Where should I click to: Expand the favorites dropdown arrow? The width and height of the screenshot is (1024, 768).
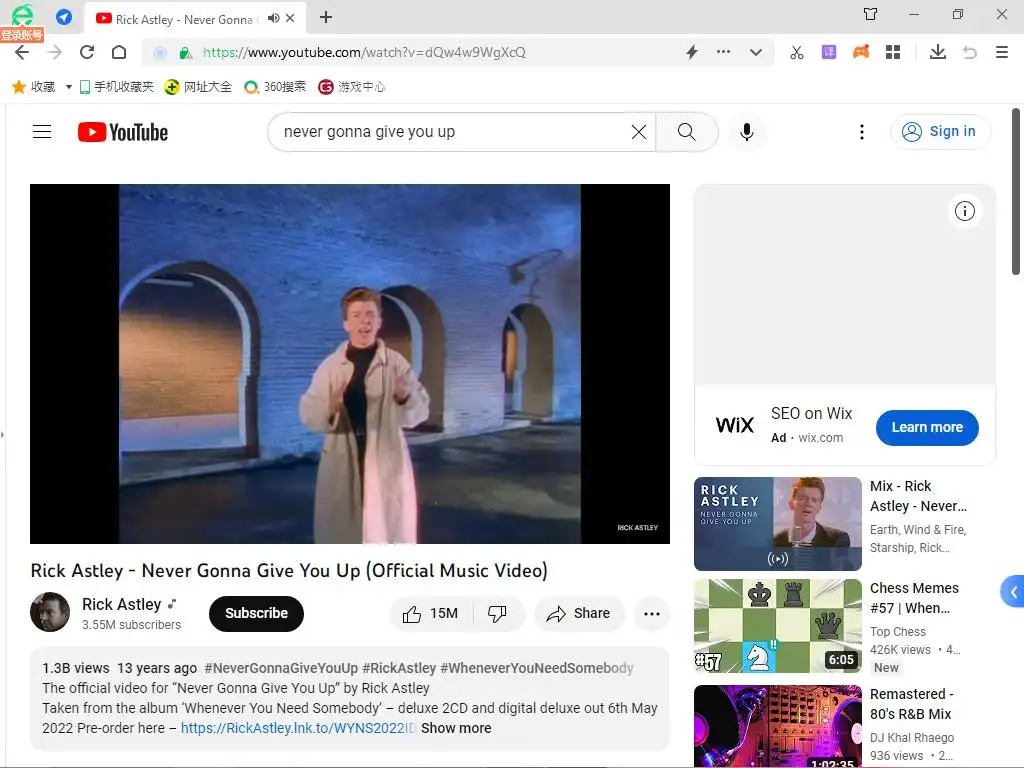(x=69, y=87)
